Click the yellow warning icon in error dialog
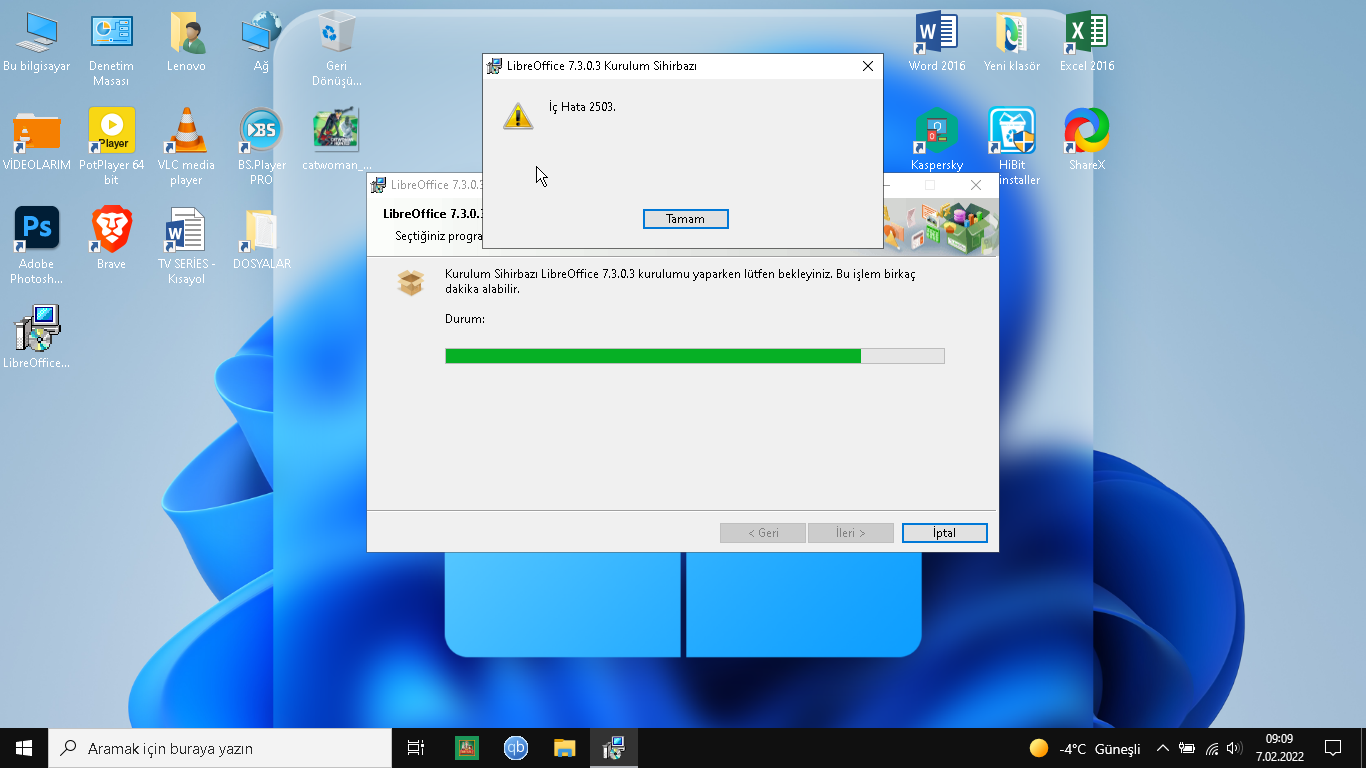The width and height of the screenshot is (1366, 768). (517, 115)
